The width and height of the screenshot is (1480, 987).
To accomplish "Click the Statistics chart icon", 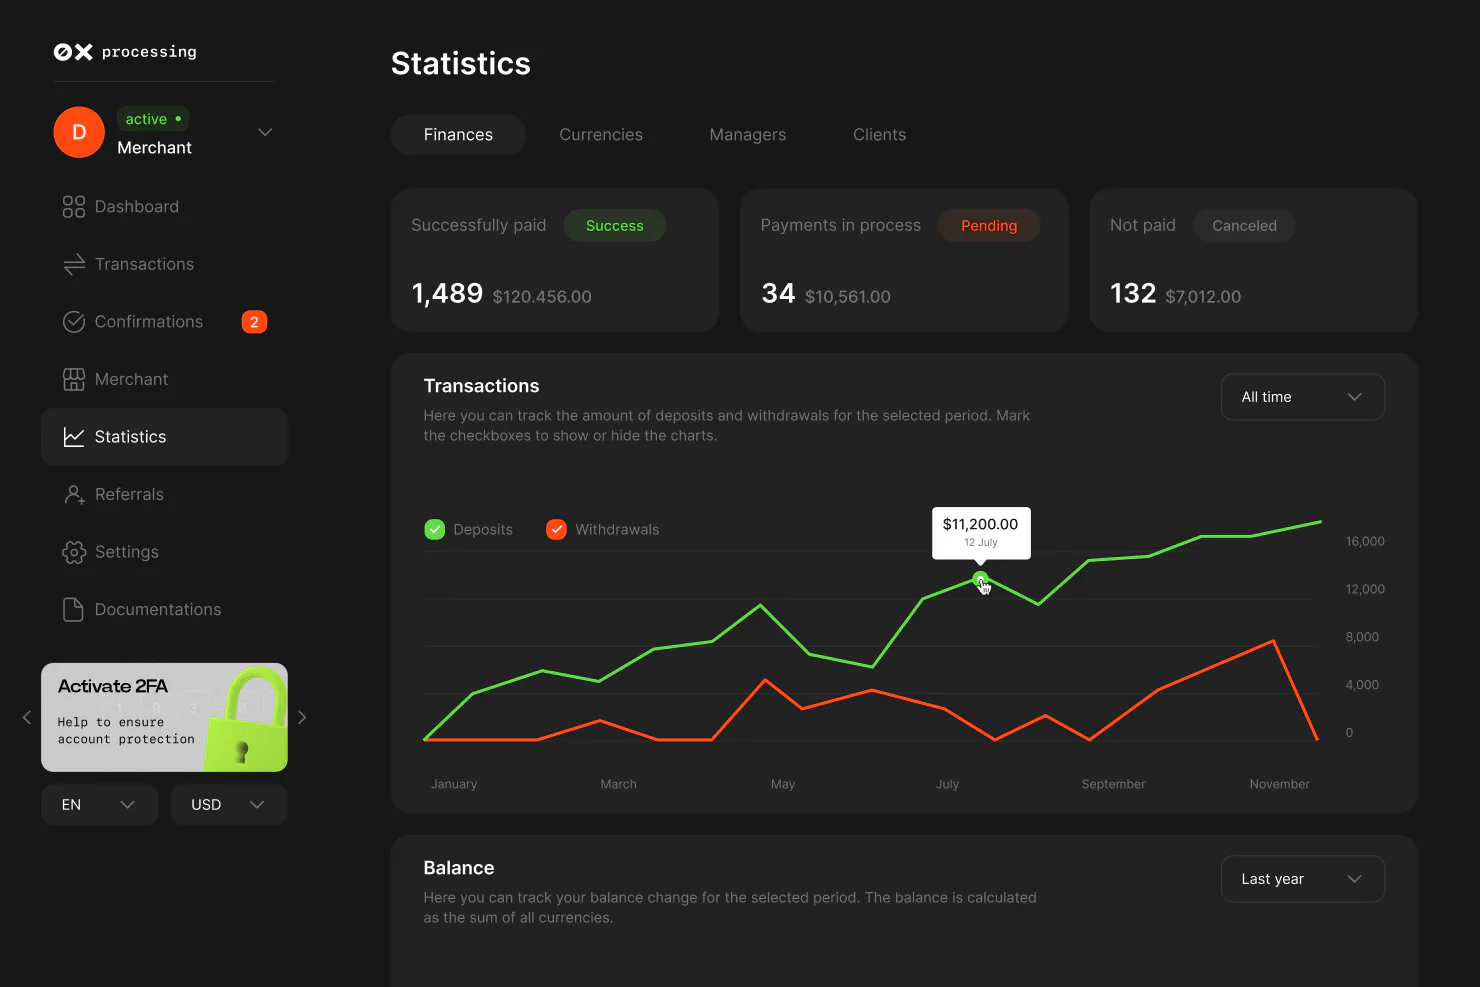I will click(x=74, y=437).
